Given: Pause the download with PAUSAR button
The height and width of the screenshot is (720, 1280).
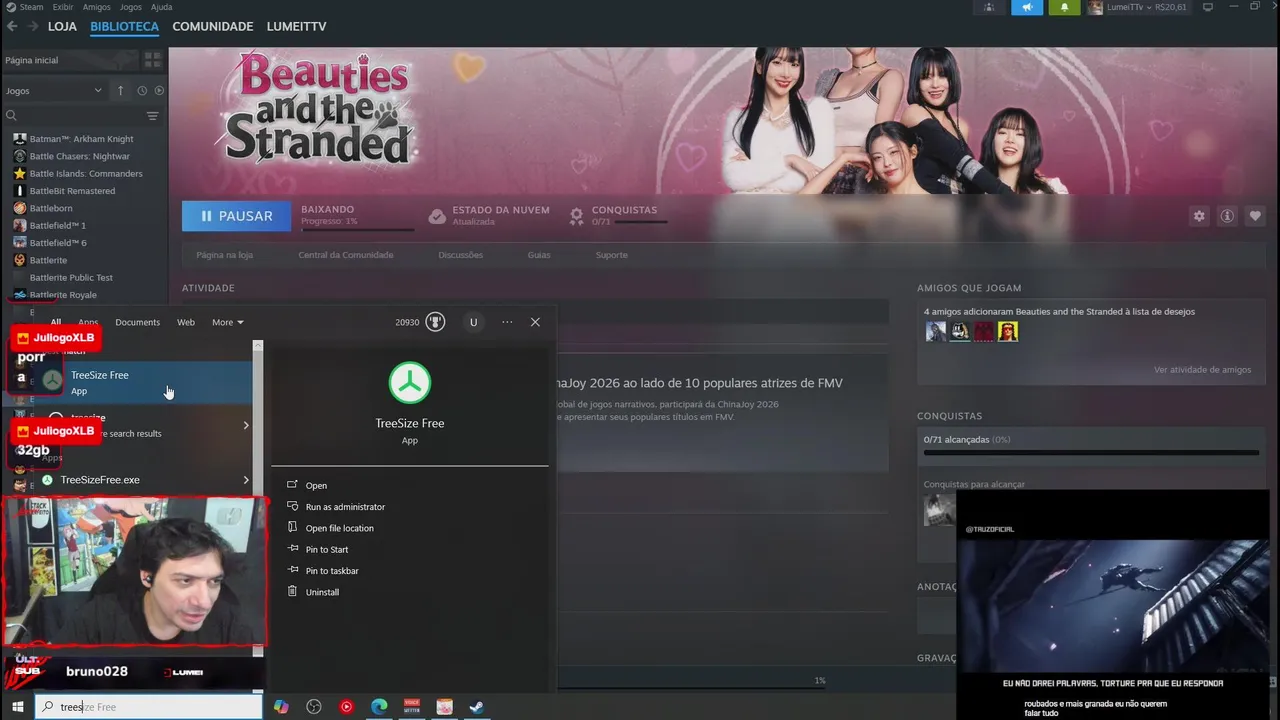Looking at the screenshot, I should click(x=236, y=216).
